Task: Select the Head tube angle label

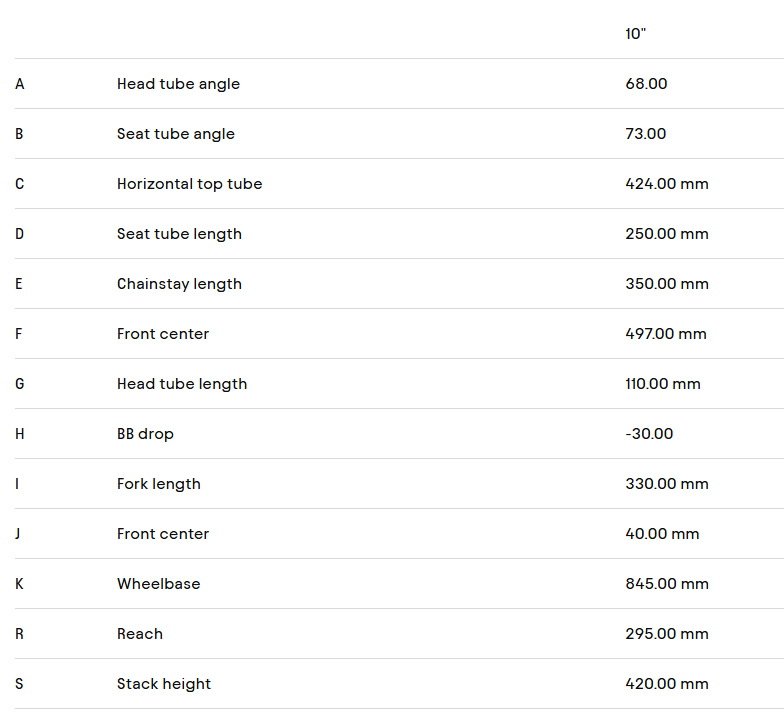Action: pos(178,84)
